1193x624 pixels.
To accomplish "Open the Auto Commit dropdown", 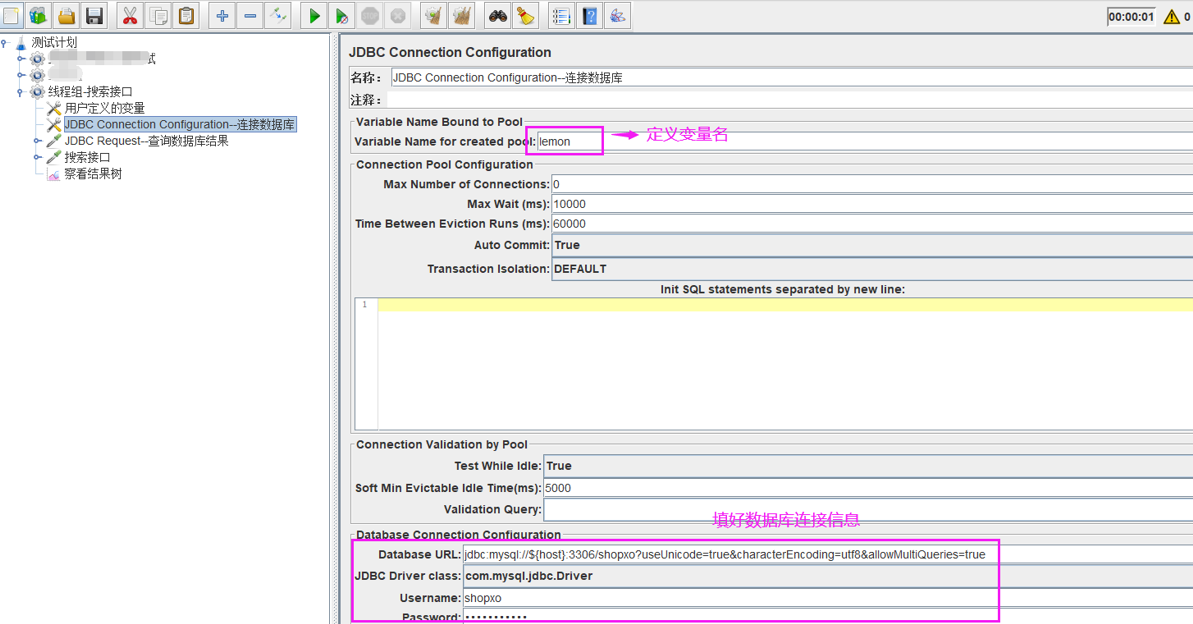I will pyautogui.click(x=870, y=245).
